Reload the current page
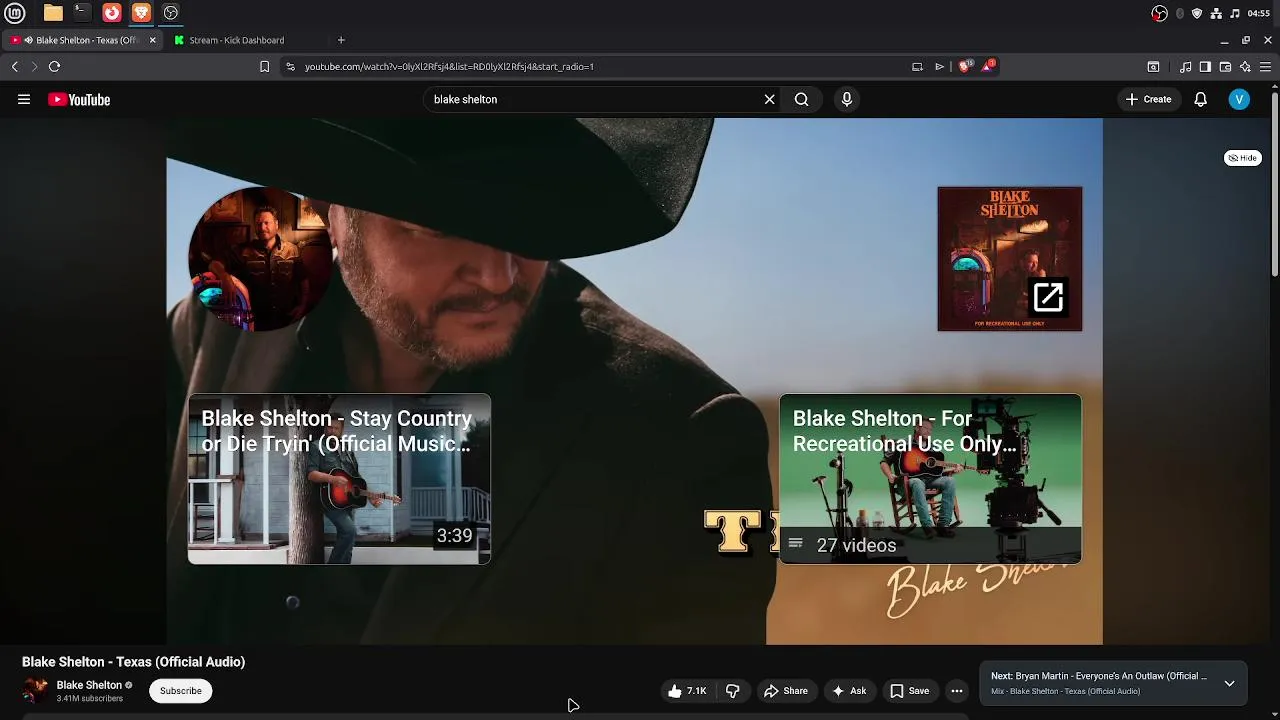Screen dimensions: 1280x720 [54, 66]
